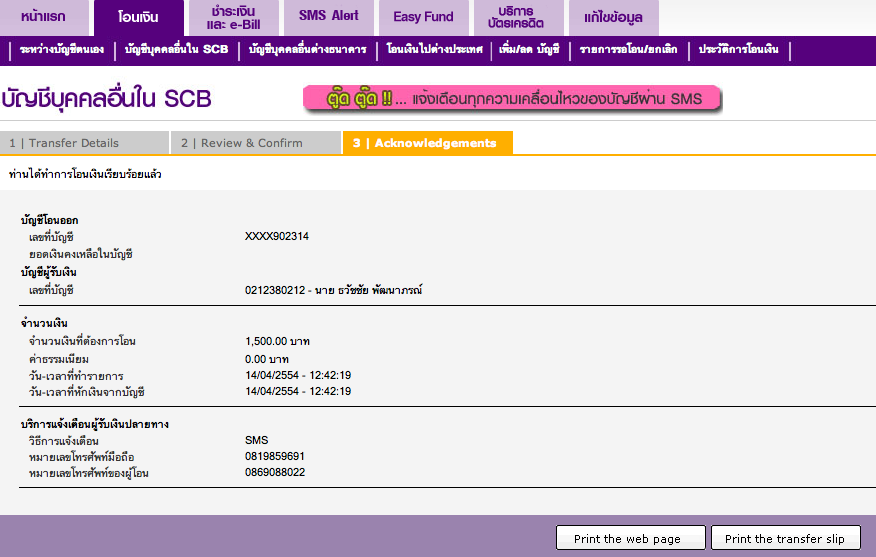Viewport: 876px width, 557px height.
Task: Click the 0.00 บาท fee value
Action: coord(267,359)
